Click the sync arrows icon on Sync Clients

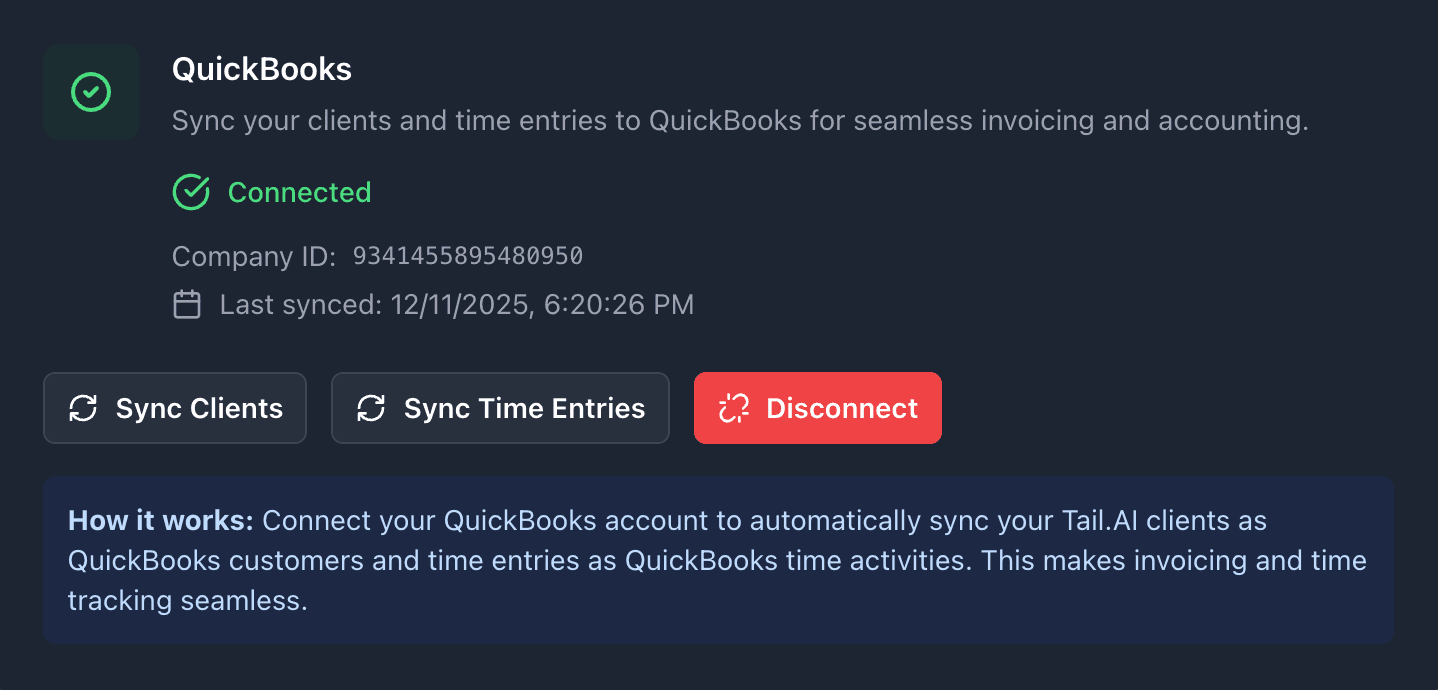pyautogui.click(x=84, y=408)
